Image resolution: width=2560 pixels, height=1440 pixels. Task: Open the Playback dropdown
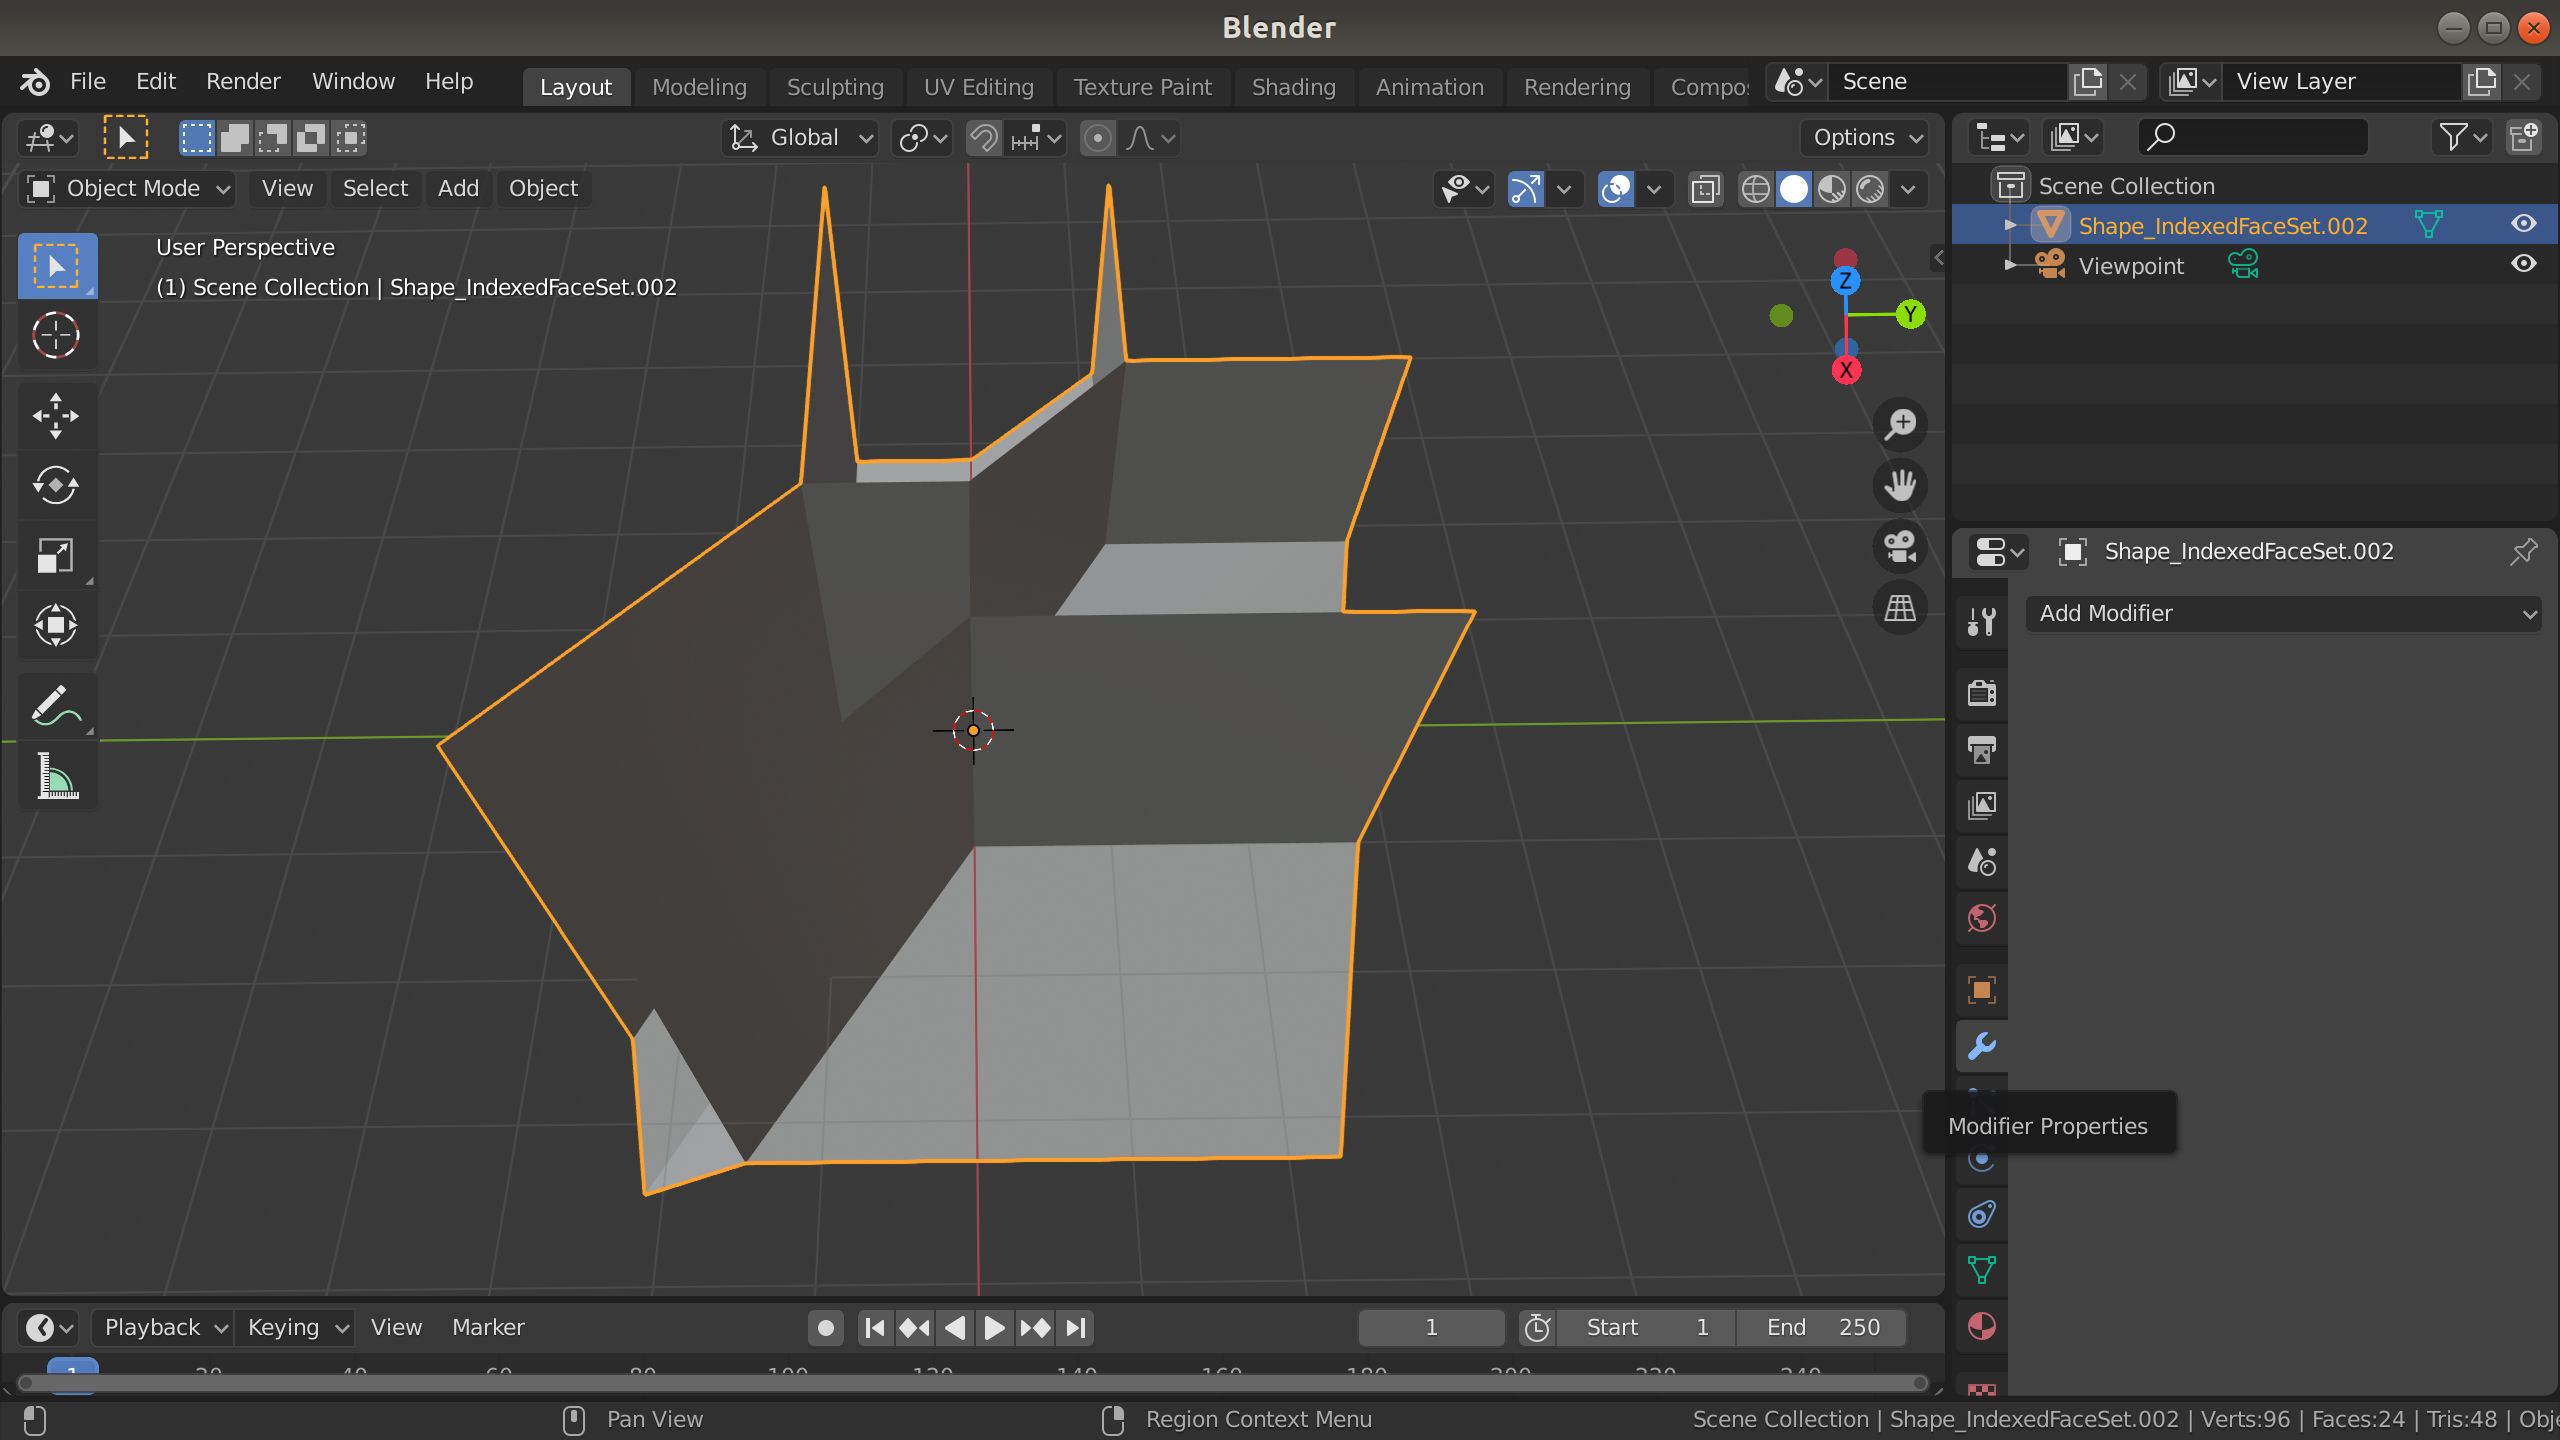(164, 1328)
